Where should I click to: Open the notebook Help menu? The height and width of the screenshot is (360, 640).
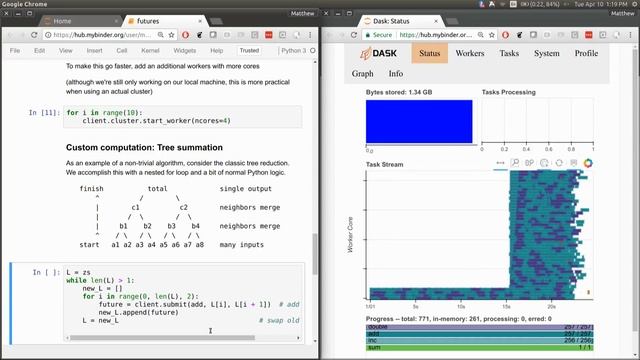[x=217, y=51]
